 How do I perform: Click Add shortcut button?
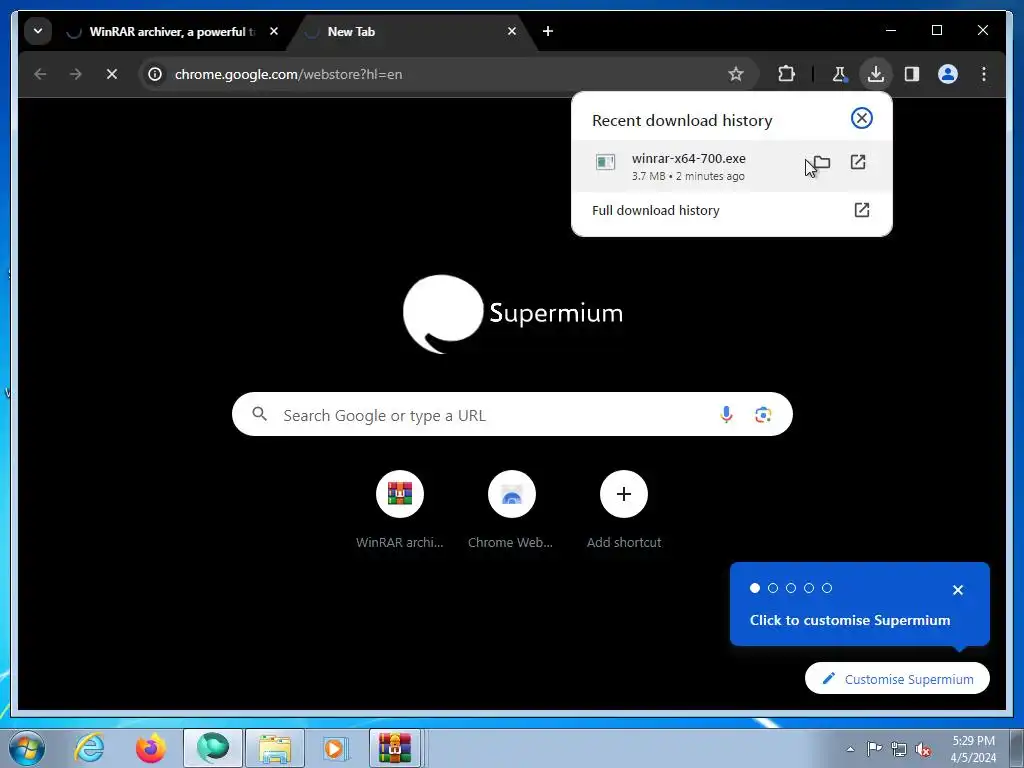[x=624, y=510]
